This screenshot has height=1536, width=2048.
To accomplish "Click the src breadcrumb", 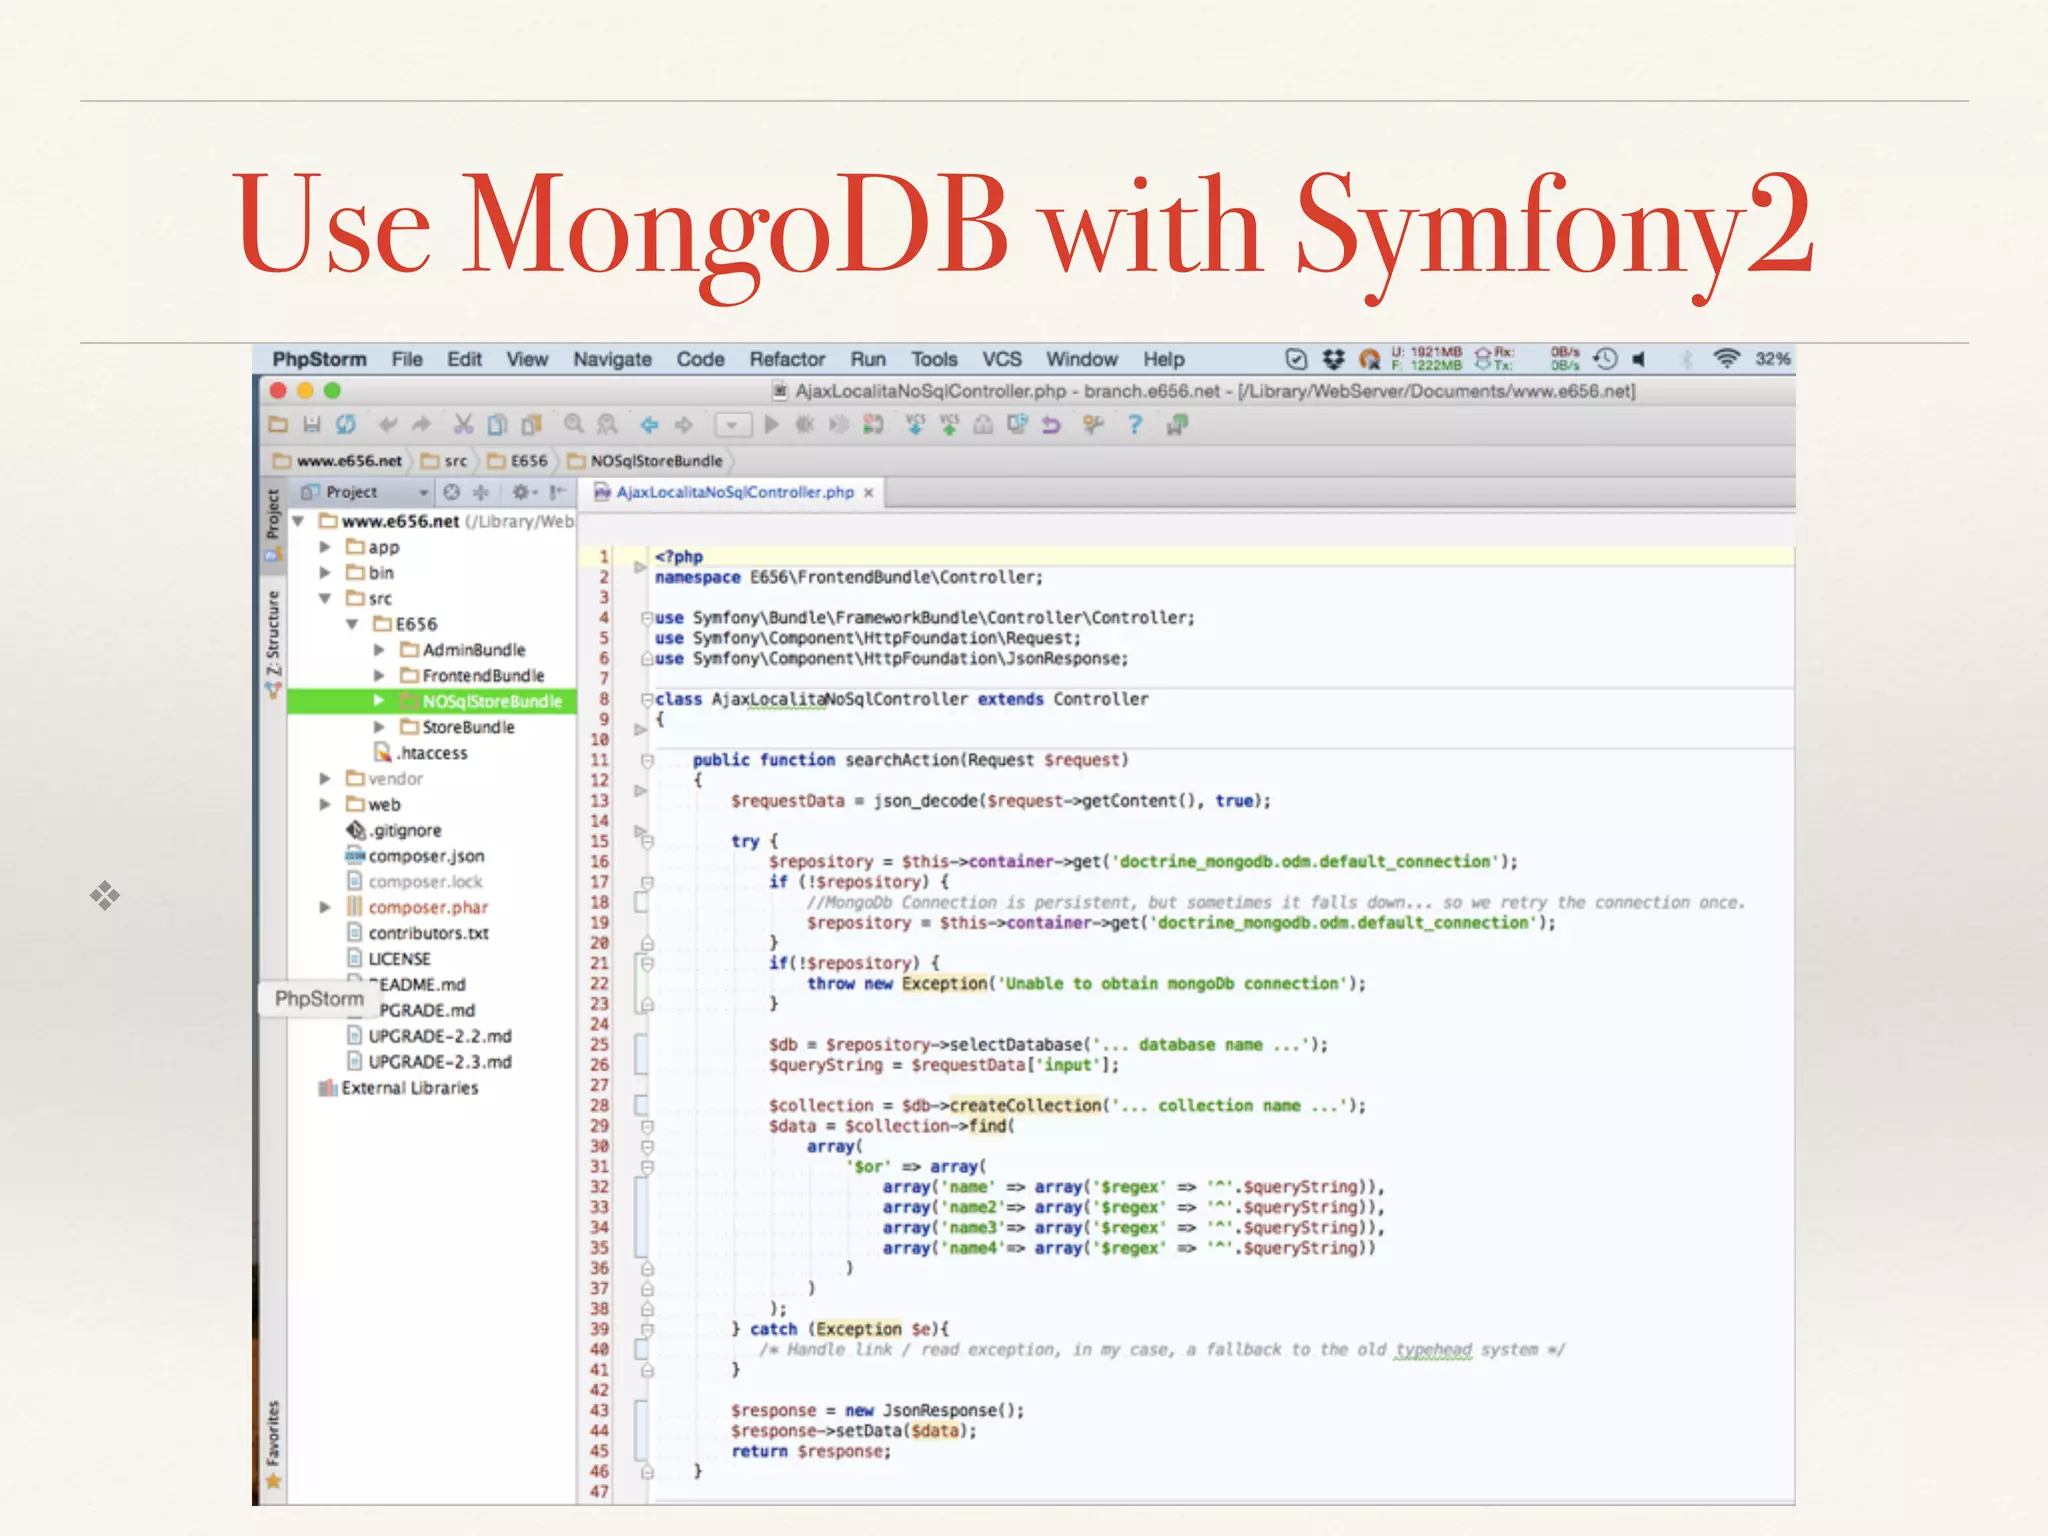I will 445,461.
